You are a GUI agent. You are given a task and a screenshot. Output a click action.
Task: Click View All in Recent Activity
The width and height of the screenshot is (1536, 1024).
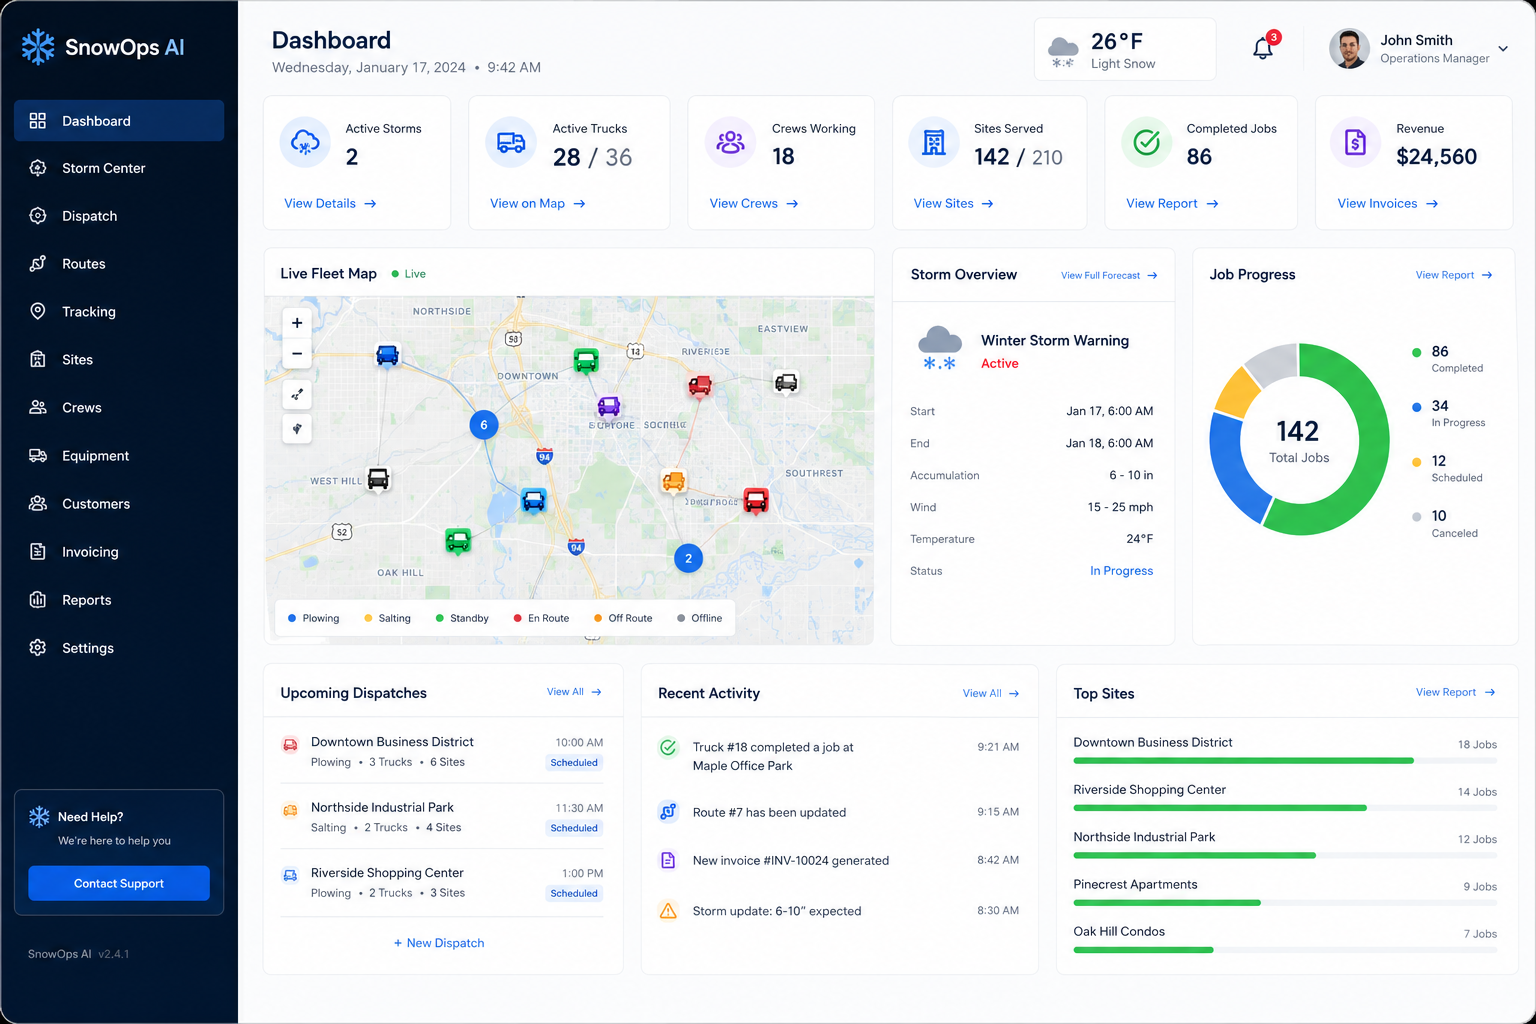(x=991, y=693)
